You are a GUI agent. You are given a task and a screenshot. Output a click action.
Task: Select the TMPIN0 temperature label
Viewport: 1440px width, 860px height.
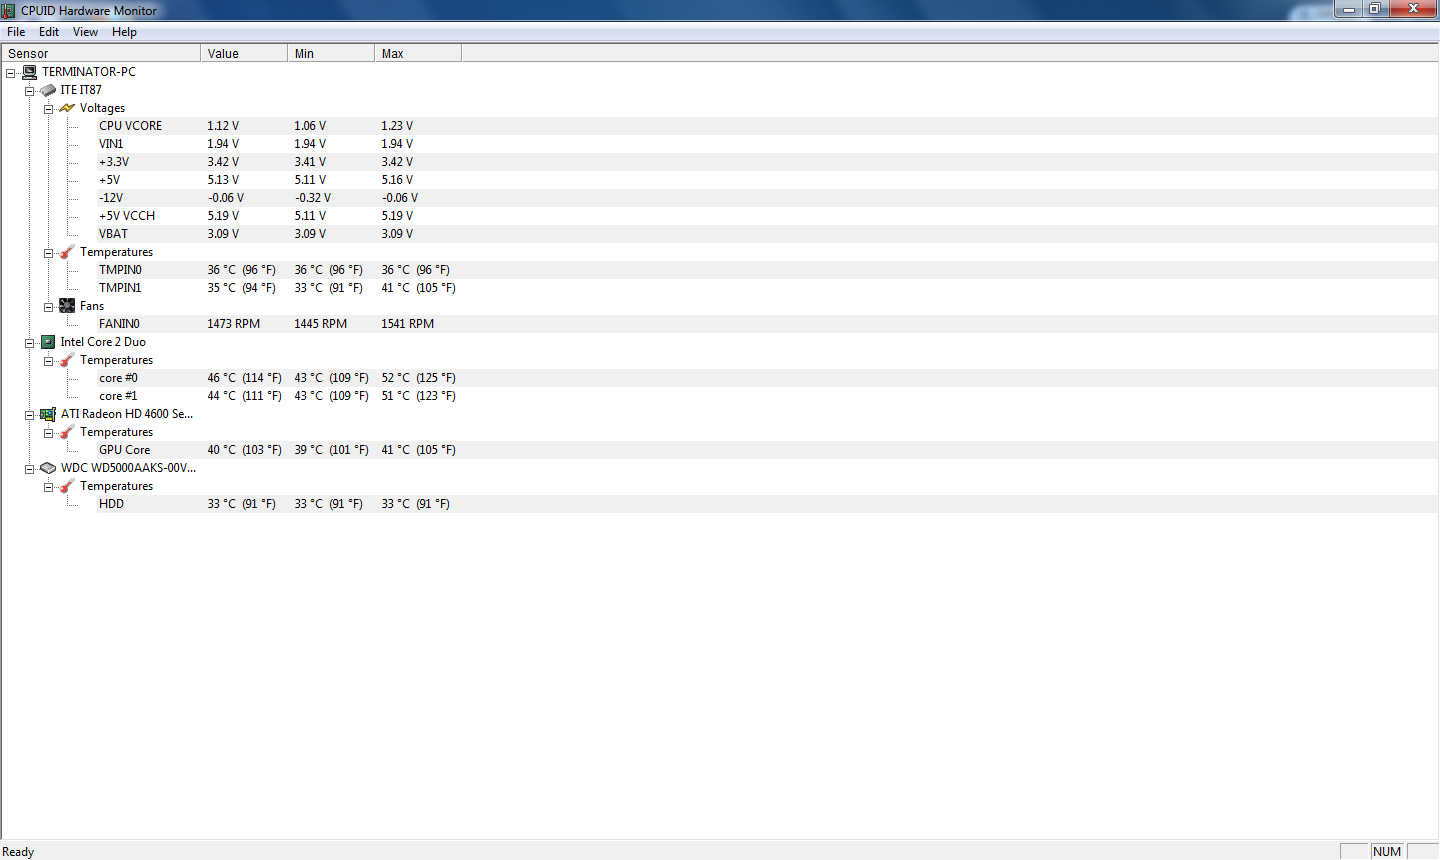tap(120, 270)
